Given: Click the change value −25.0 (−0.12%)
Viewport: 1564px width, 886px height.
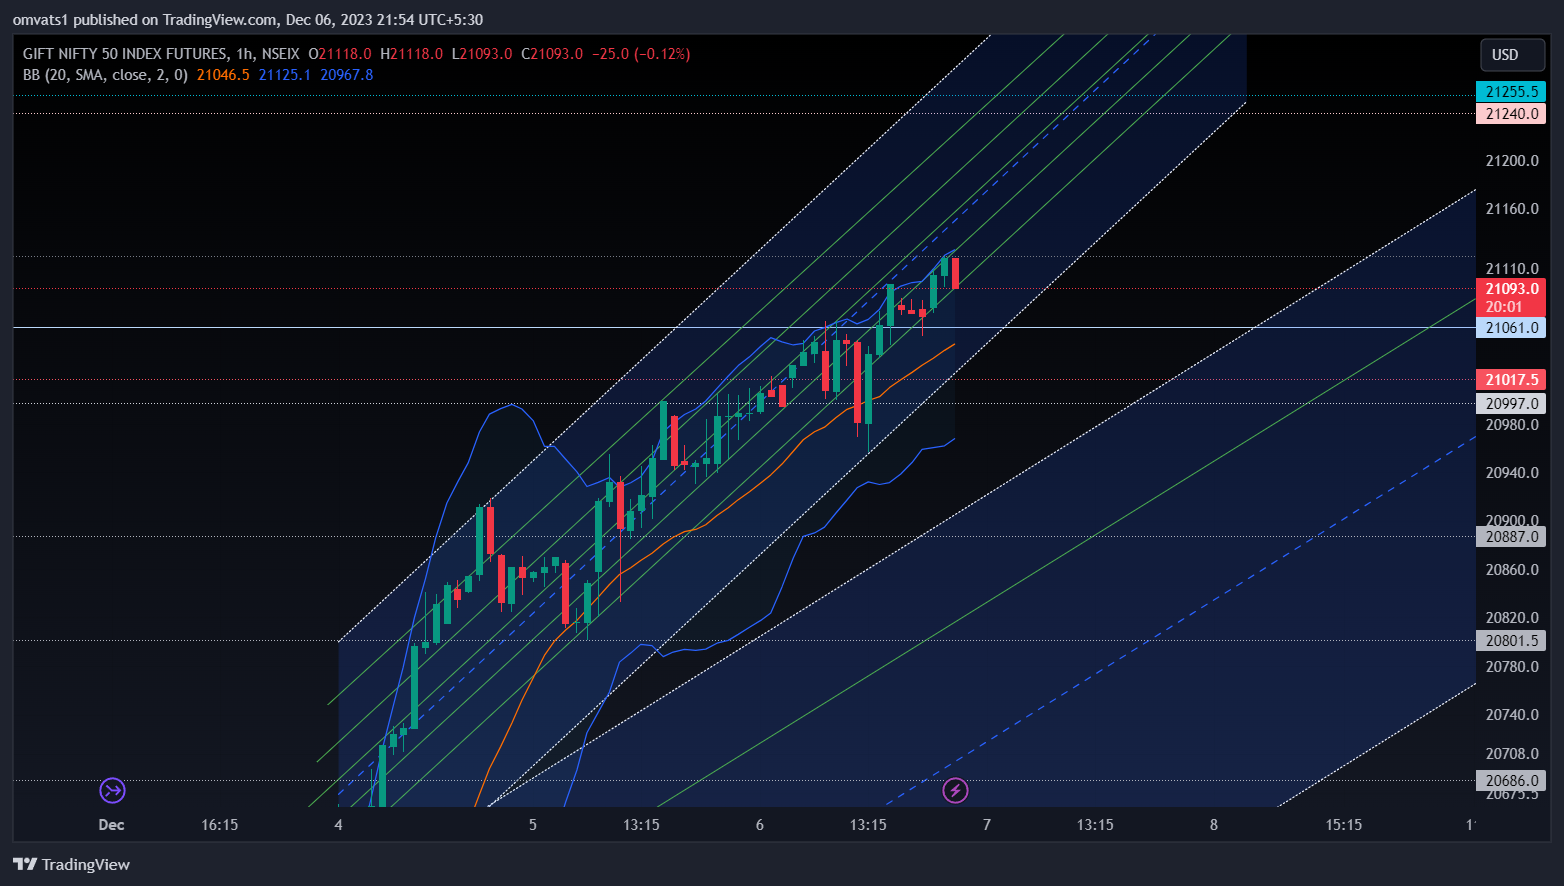Looking at the screenshot, I should coord(641,54).
